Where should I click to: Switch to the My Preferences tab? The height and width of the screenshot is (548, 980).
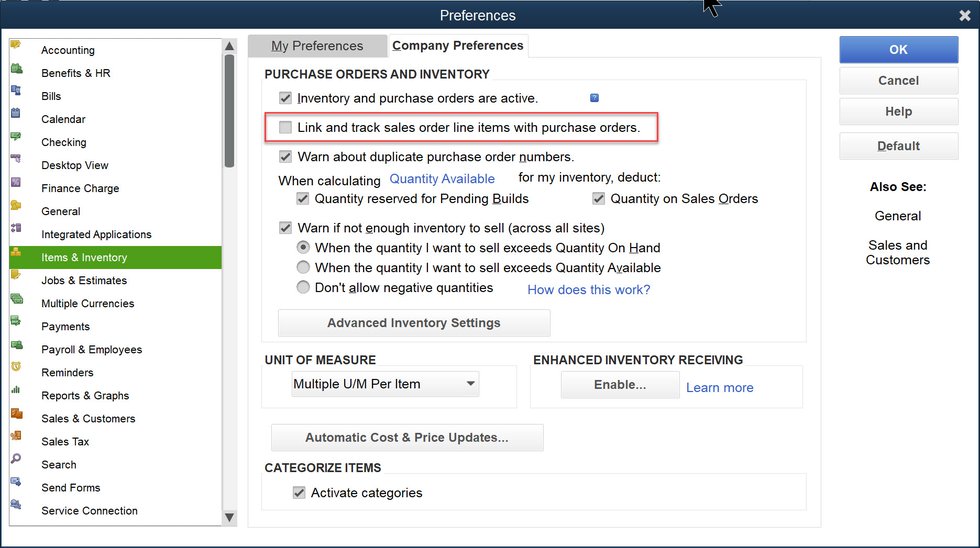tap(317, 46)
